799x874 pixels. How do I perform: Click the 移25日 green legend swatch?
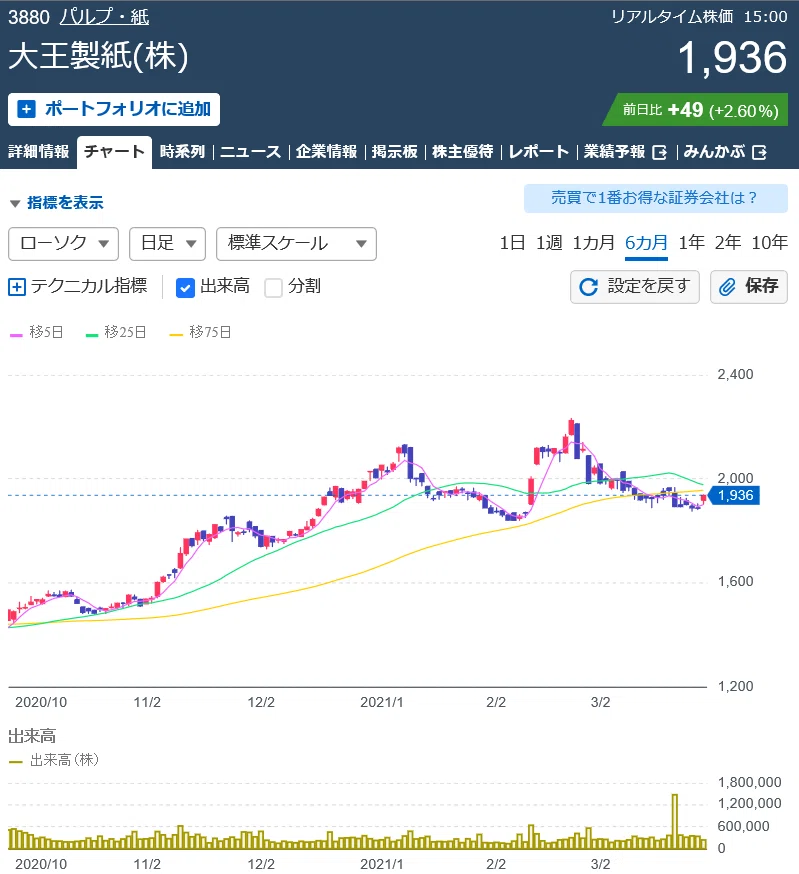point(92,335)
